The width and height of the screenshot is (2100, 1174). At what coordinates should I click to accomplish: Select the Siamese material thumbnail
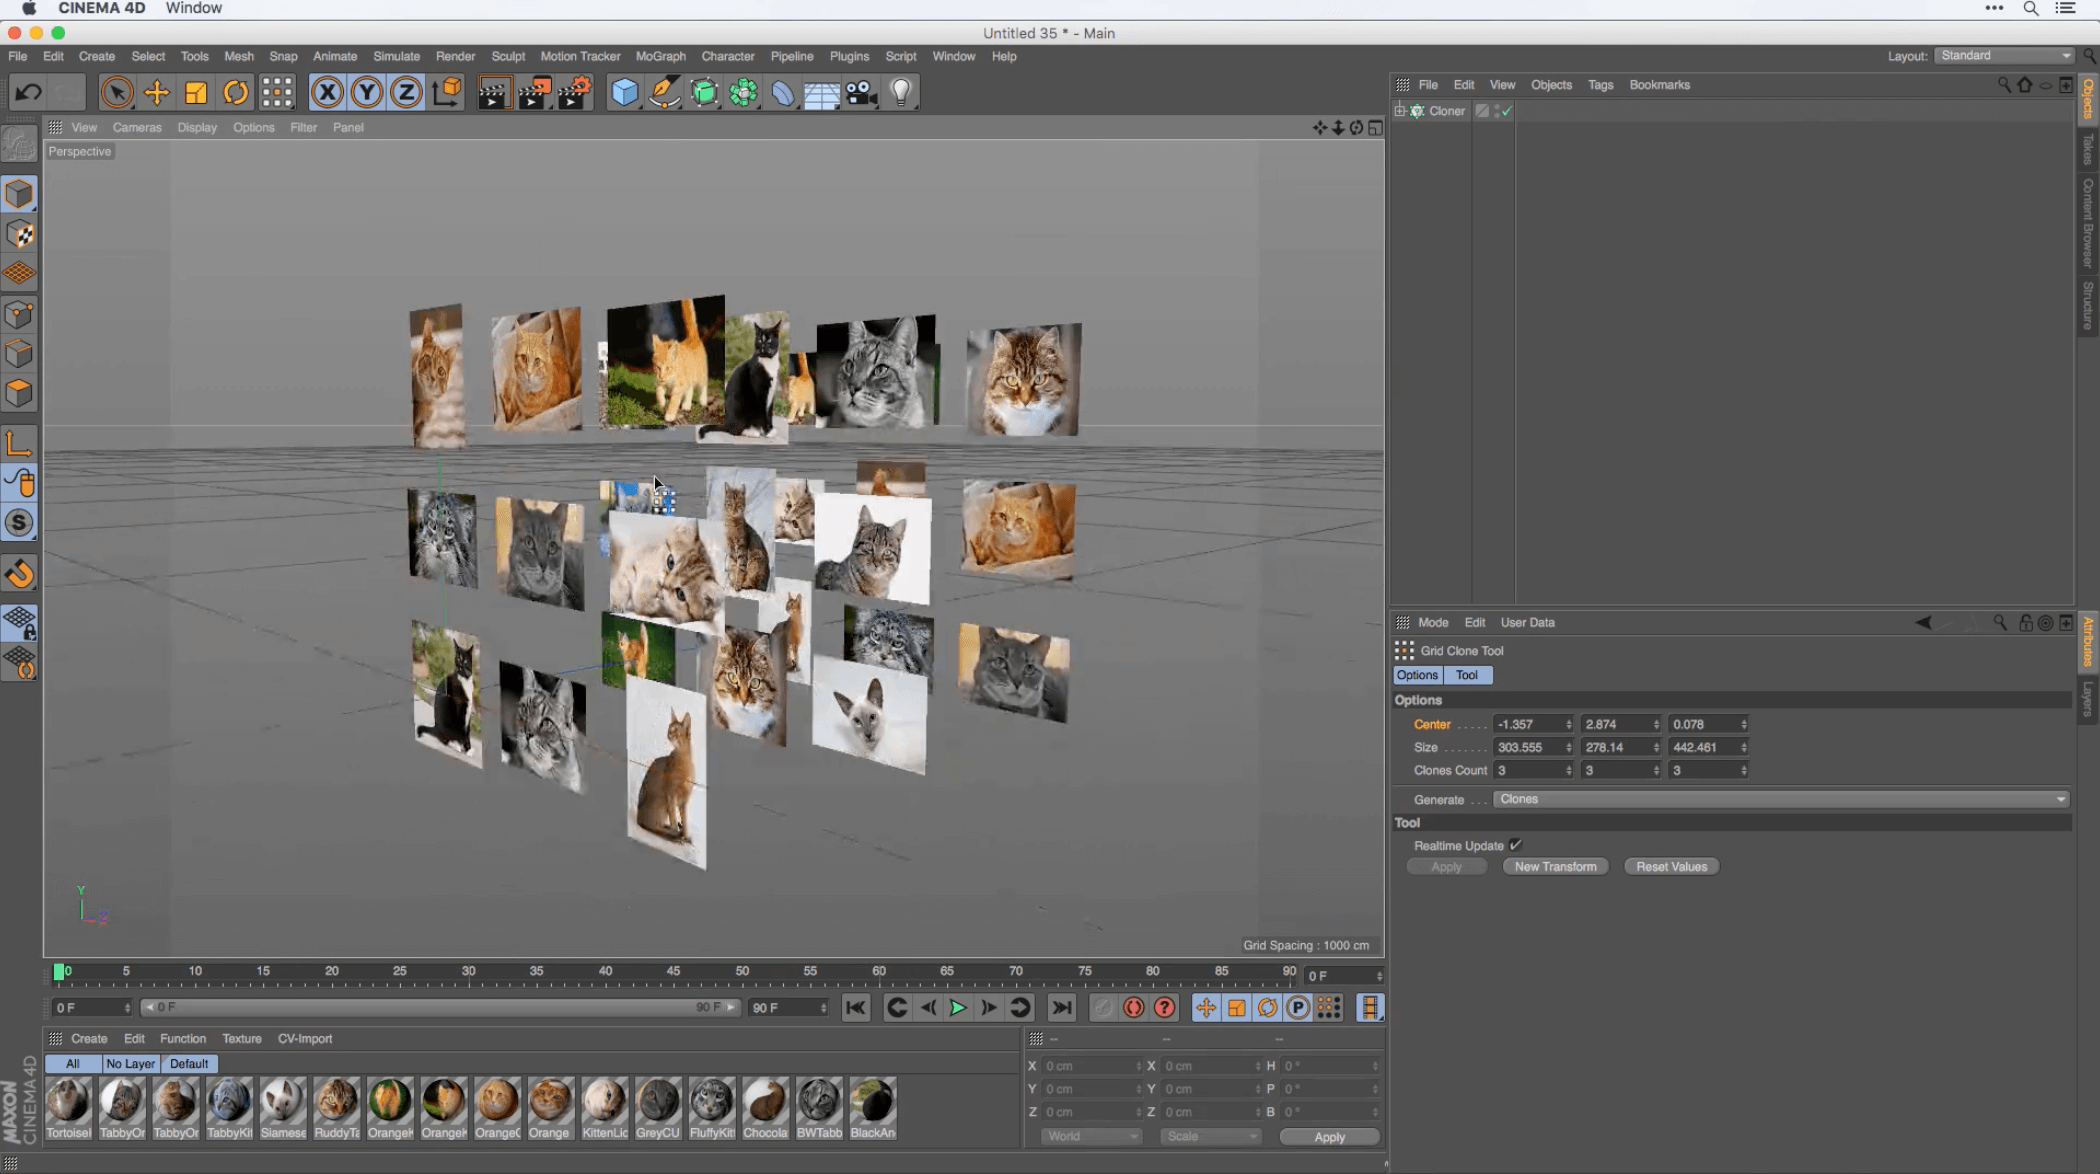(283, 1102)
